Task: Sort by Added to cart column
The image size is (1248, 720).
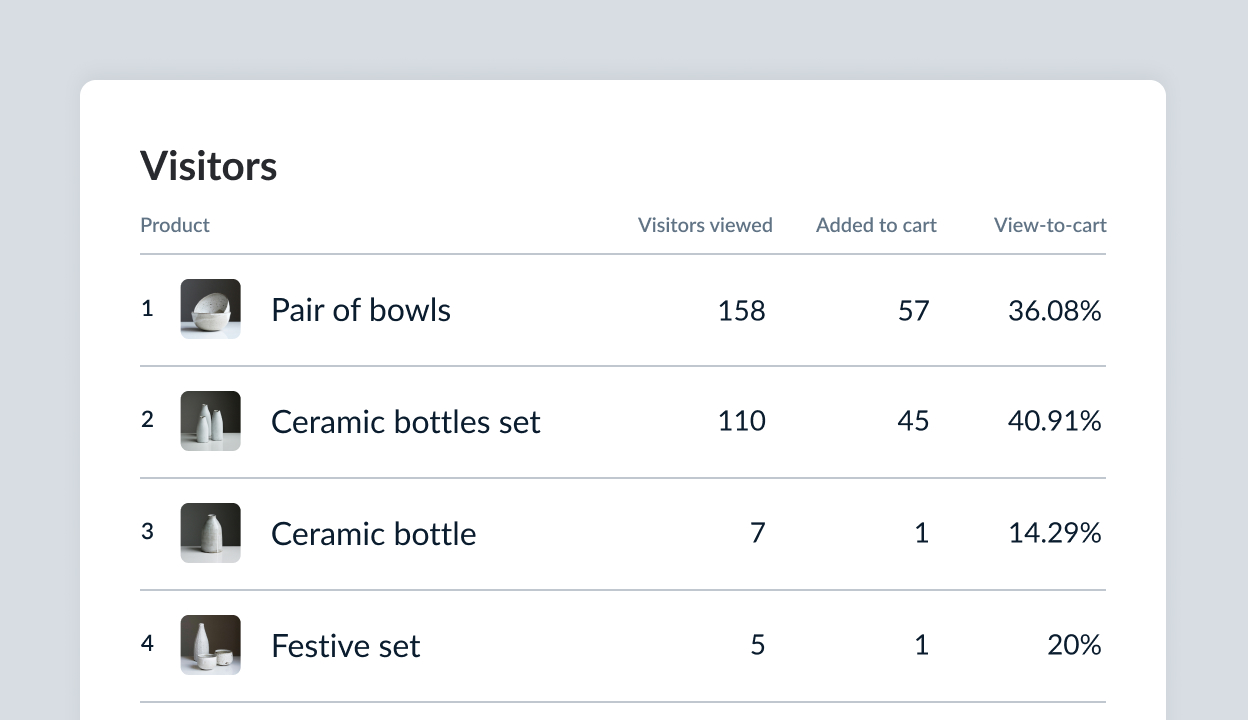Action: [x=876, y=225]
